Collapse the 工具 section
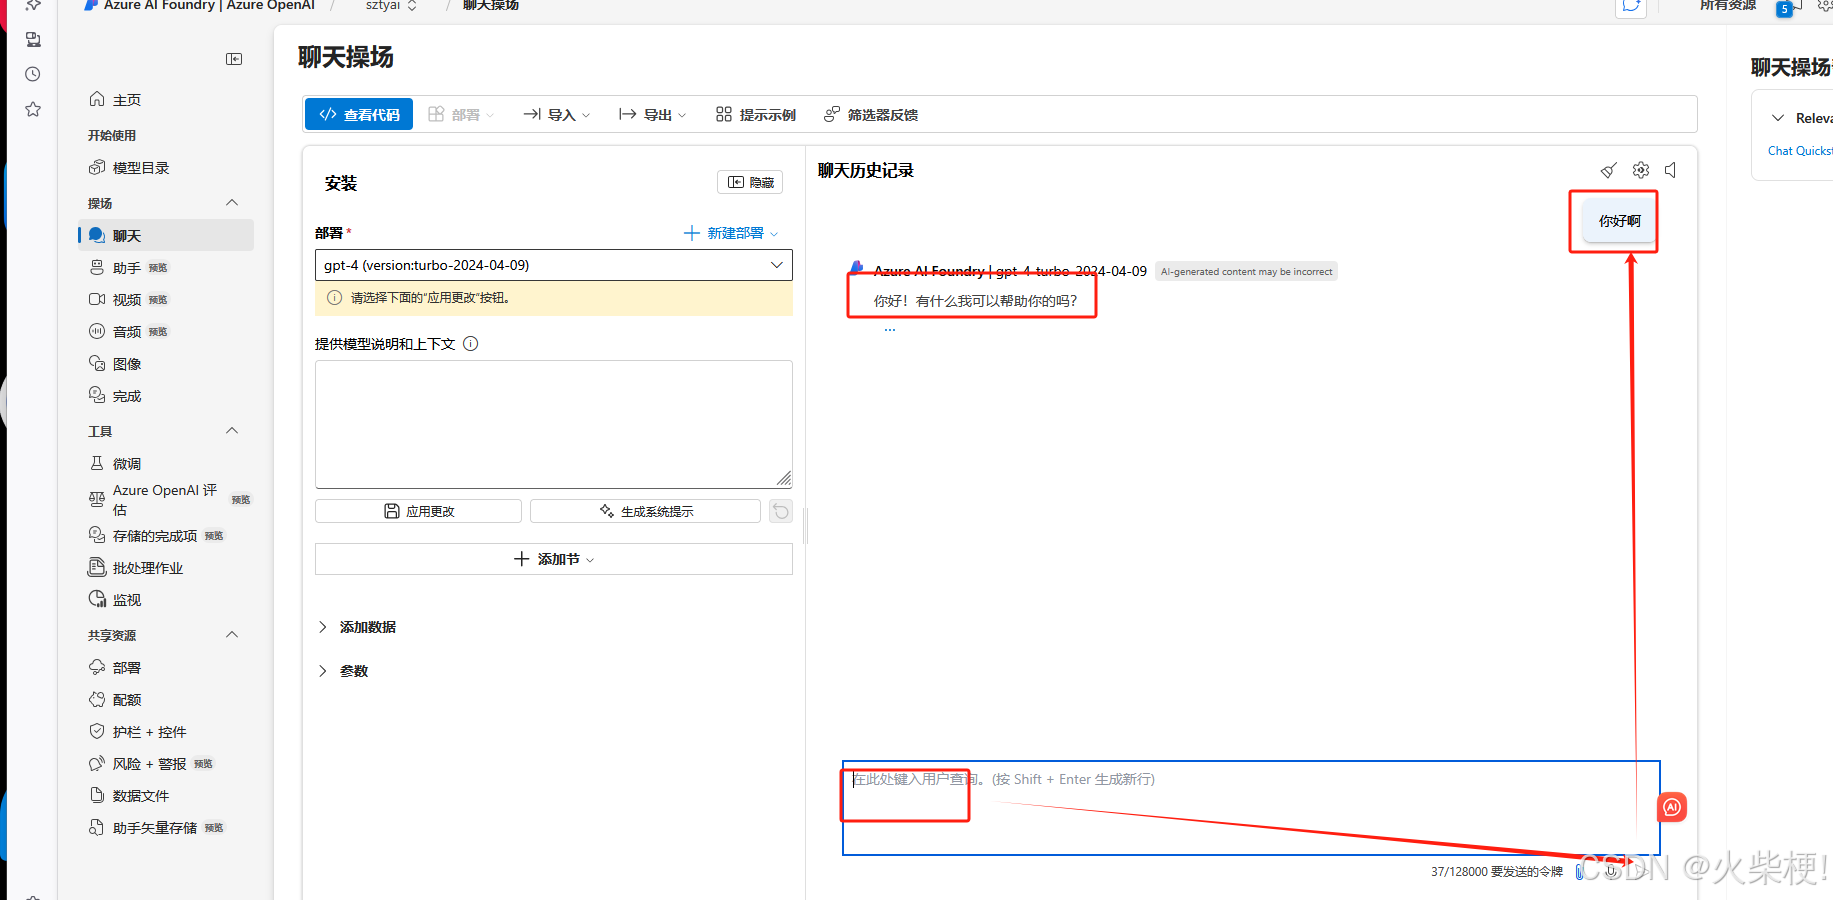The width and height of the screenshot is (1833, 900). pyautogui.click(x=232, y=431)
